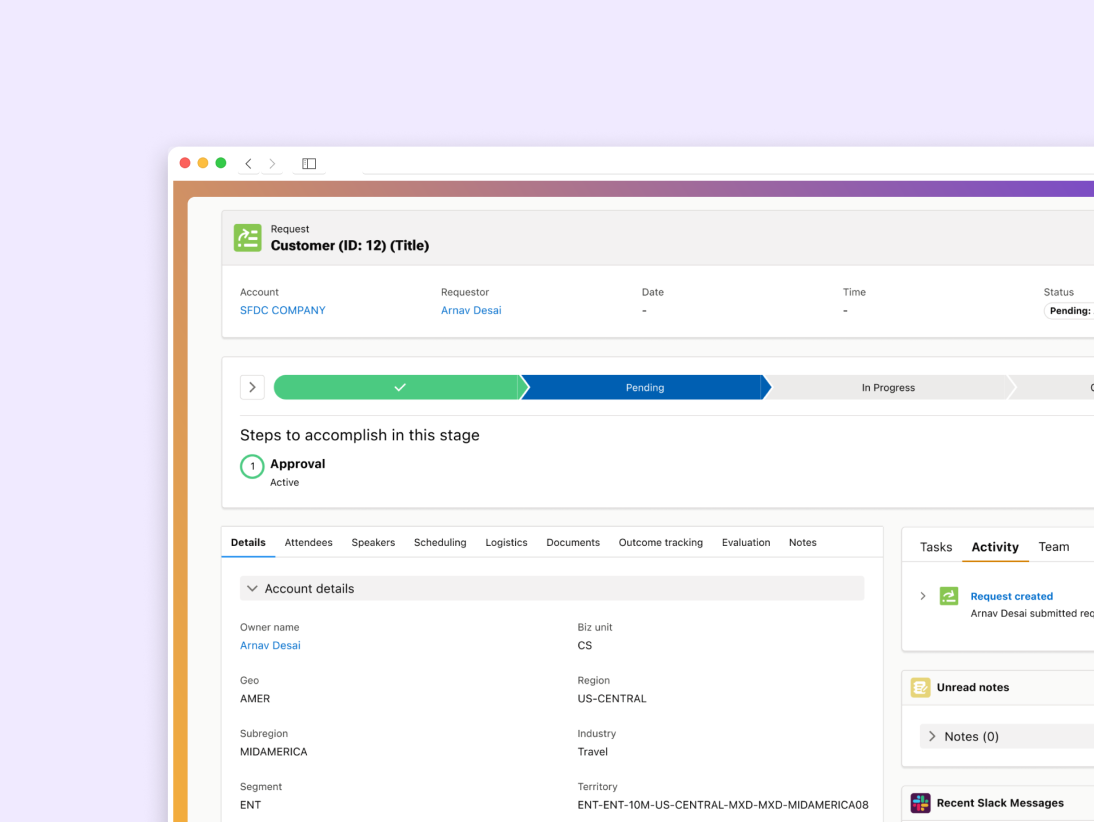Open the Requestor Arnav Desai link
1094x822 pixels.
pos(471,311)
